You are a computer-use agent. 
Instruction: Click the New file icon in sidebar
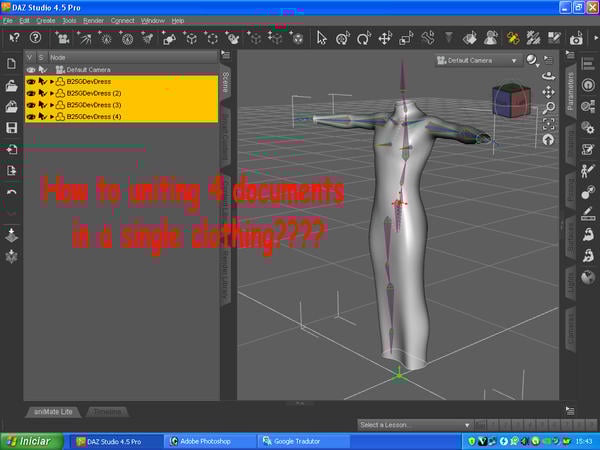click(11, 64)
